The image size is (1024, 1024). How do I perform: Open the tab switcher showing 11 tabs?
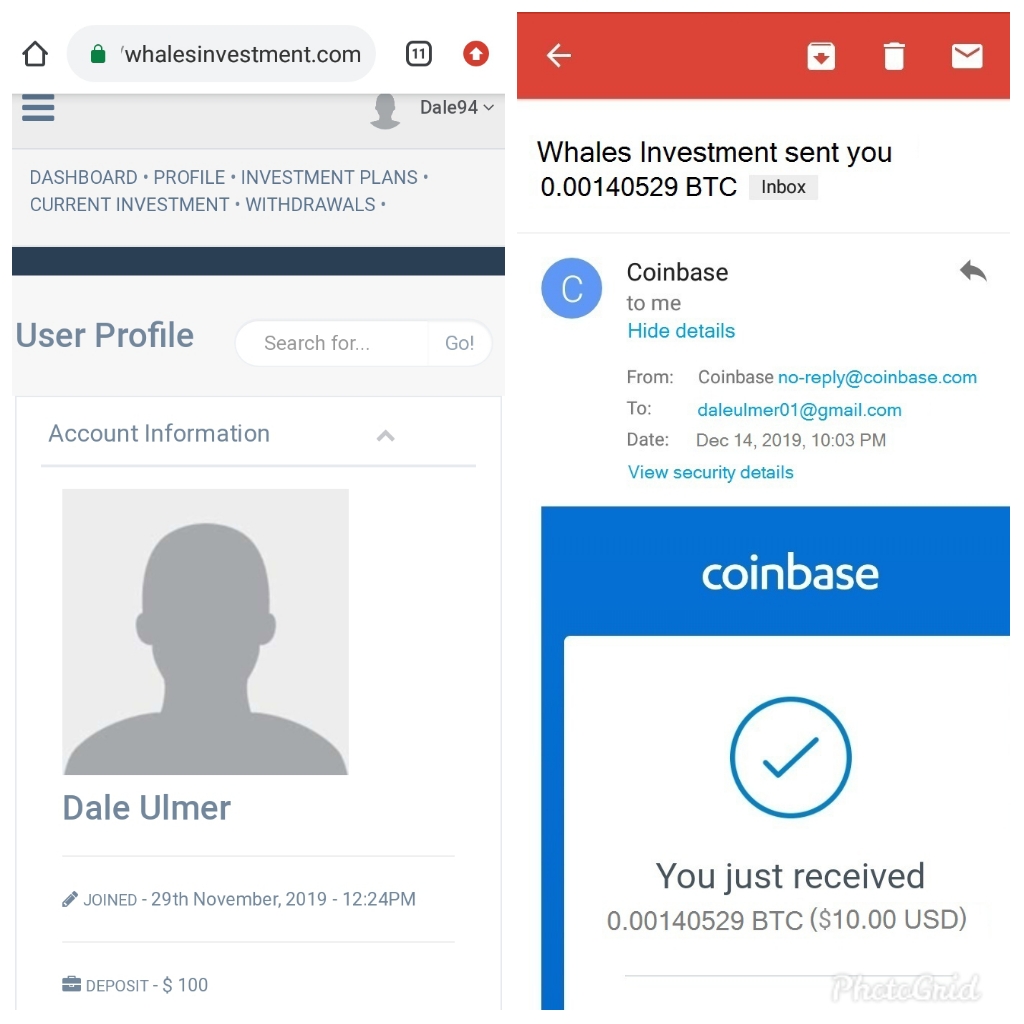[419, 54]
